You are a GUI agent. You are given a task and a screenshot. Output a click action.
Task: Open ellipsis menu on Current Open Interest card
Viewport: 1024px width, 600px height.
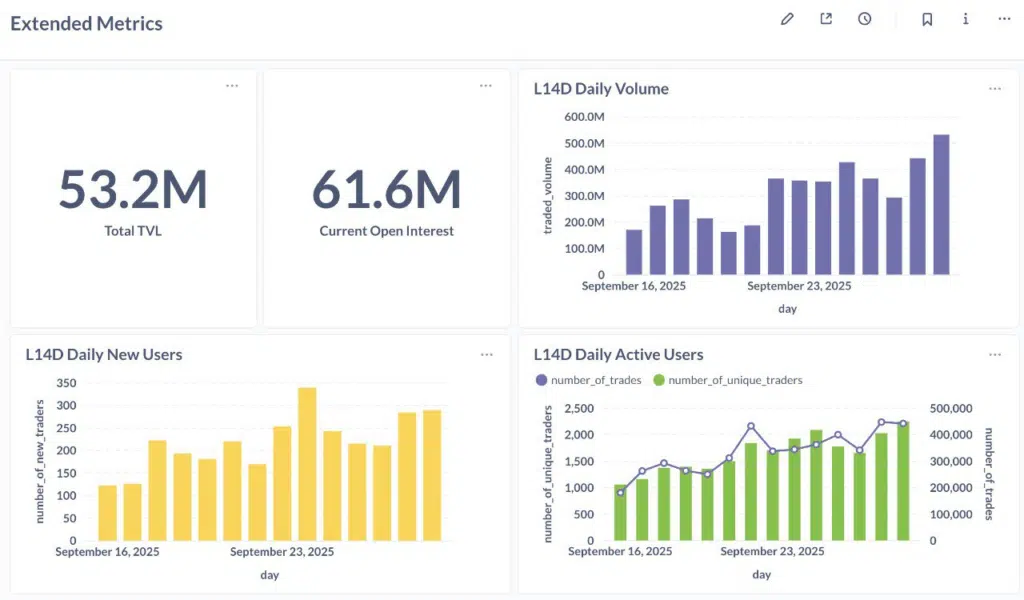[486, 86]
